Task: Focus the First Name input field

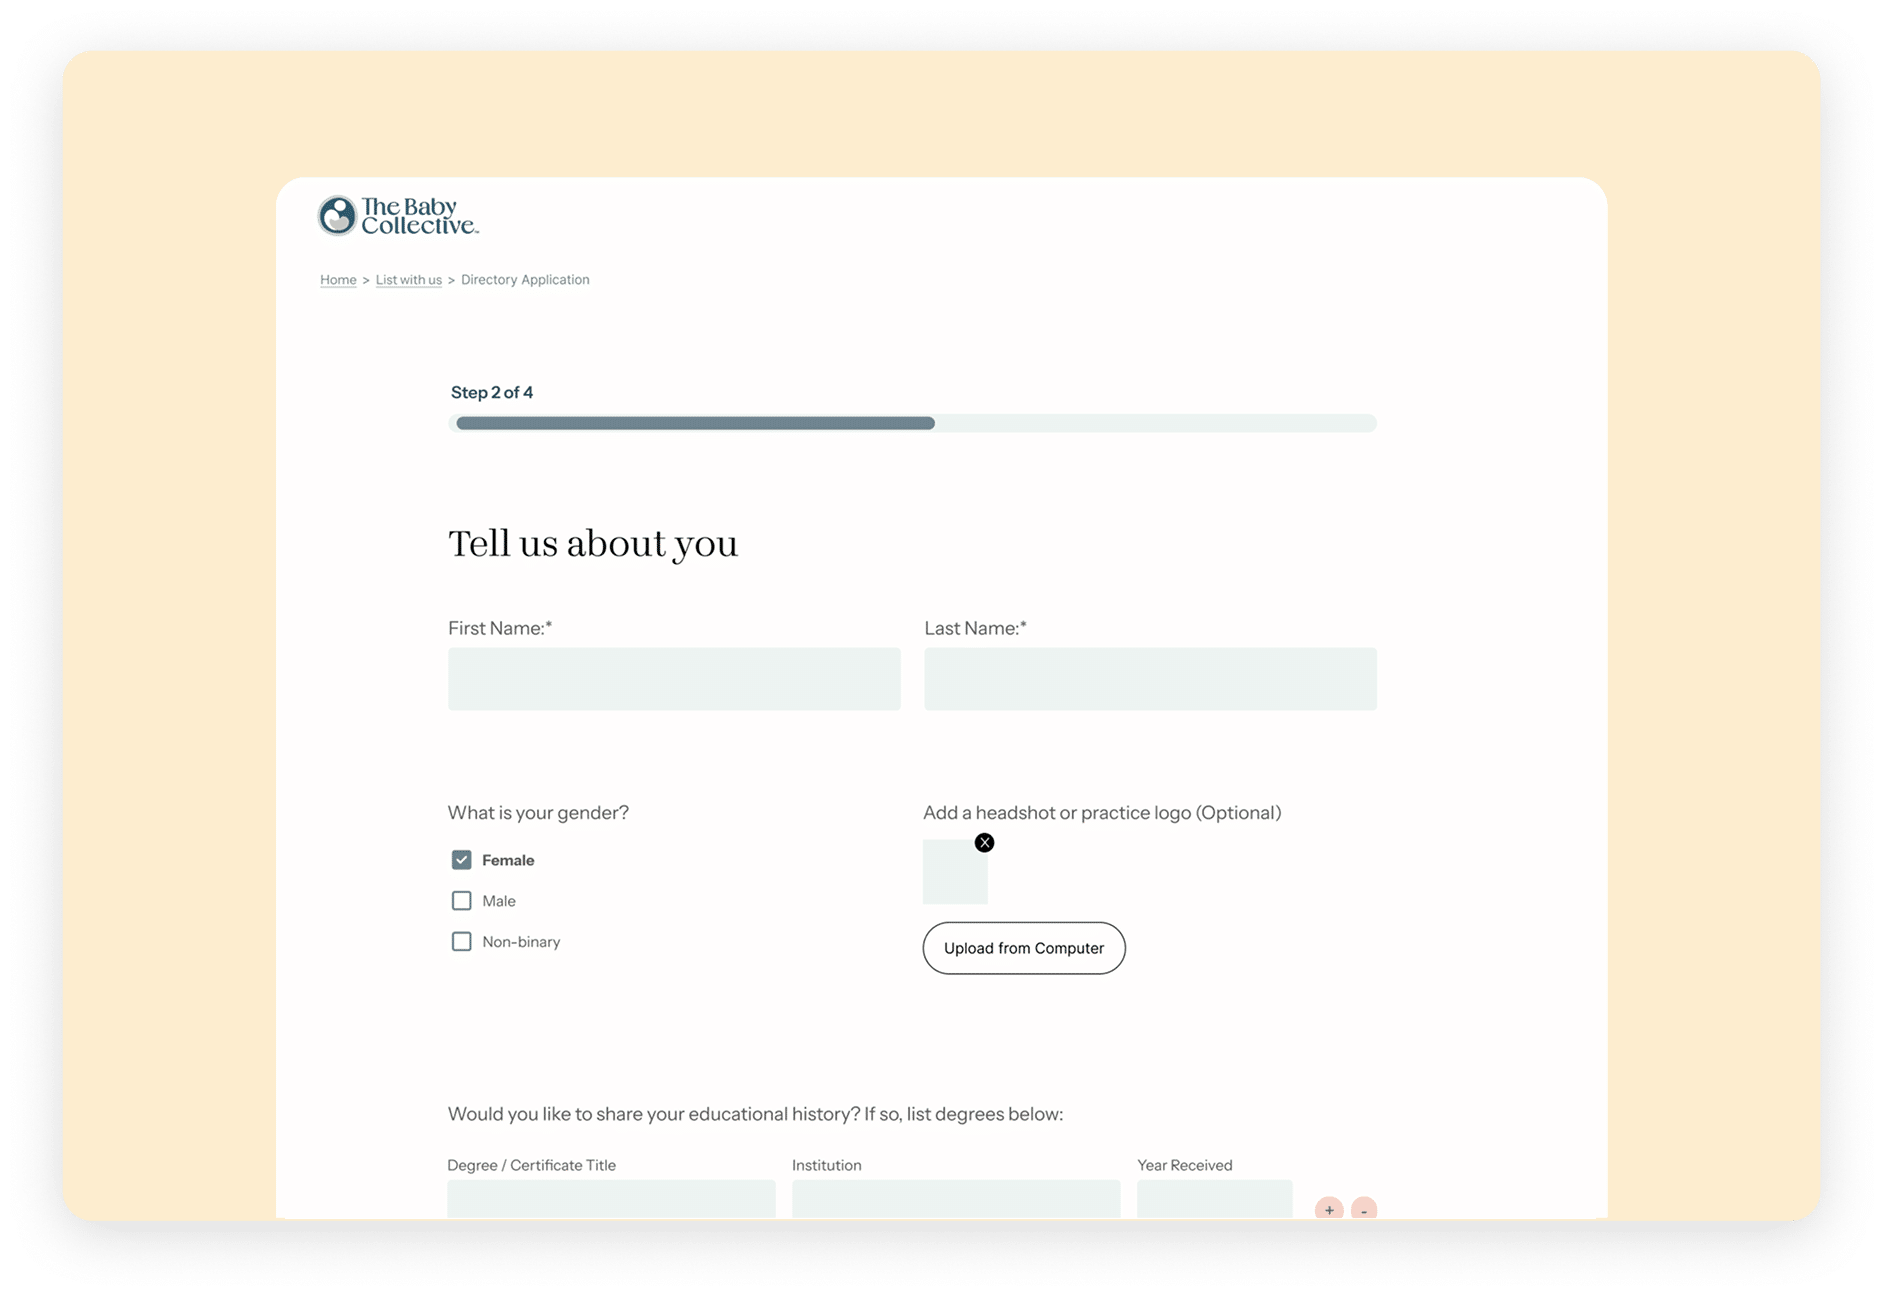Action: click(674, 679)
